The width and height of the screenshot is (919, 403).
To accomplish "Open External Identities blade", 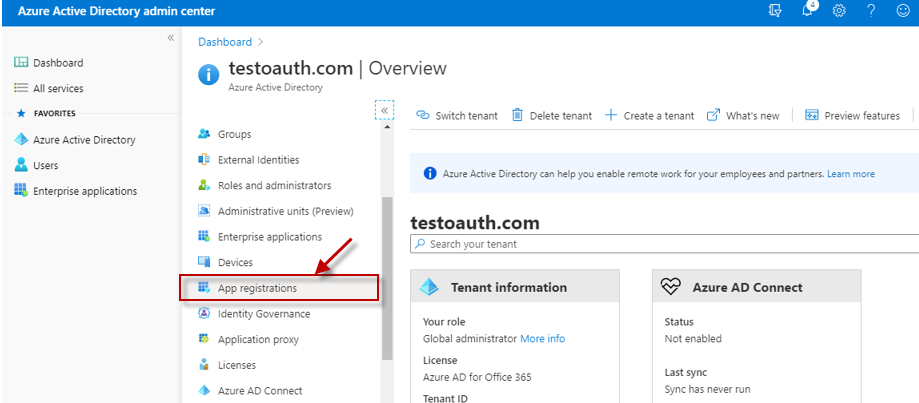I will pyautogui.click(x=258, y=160).
